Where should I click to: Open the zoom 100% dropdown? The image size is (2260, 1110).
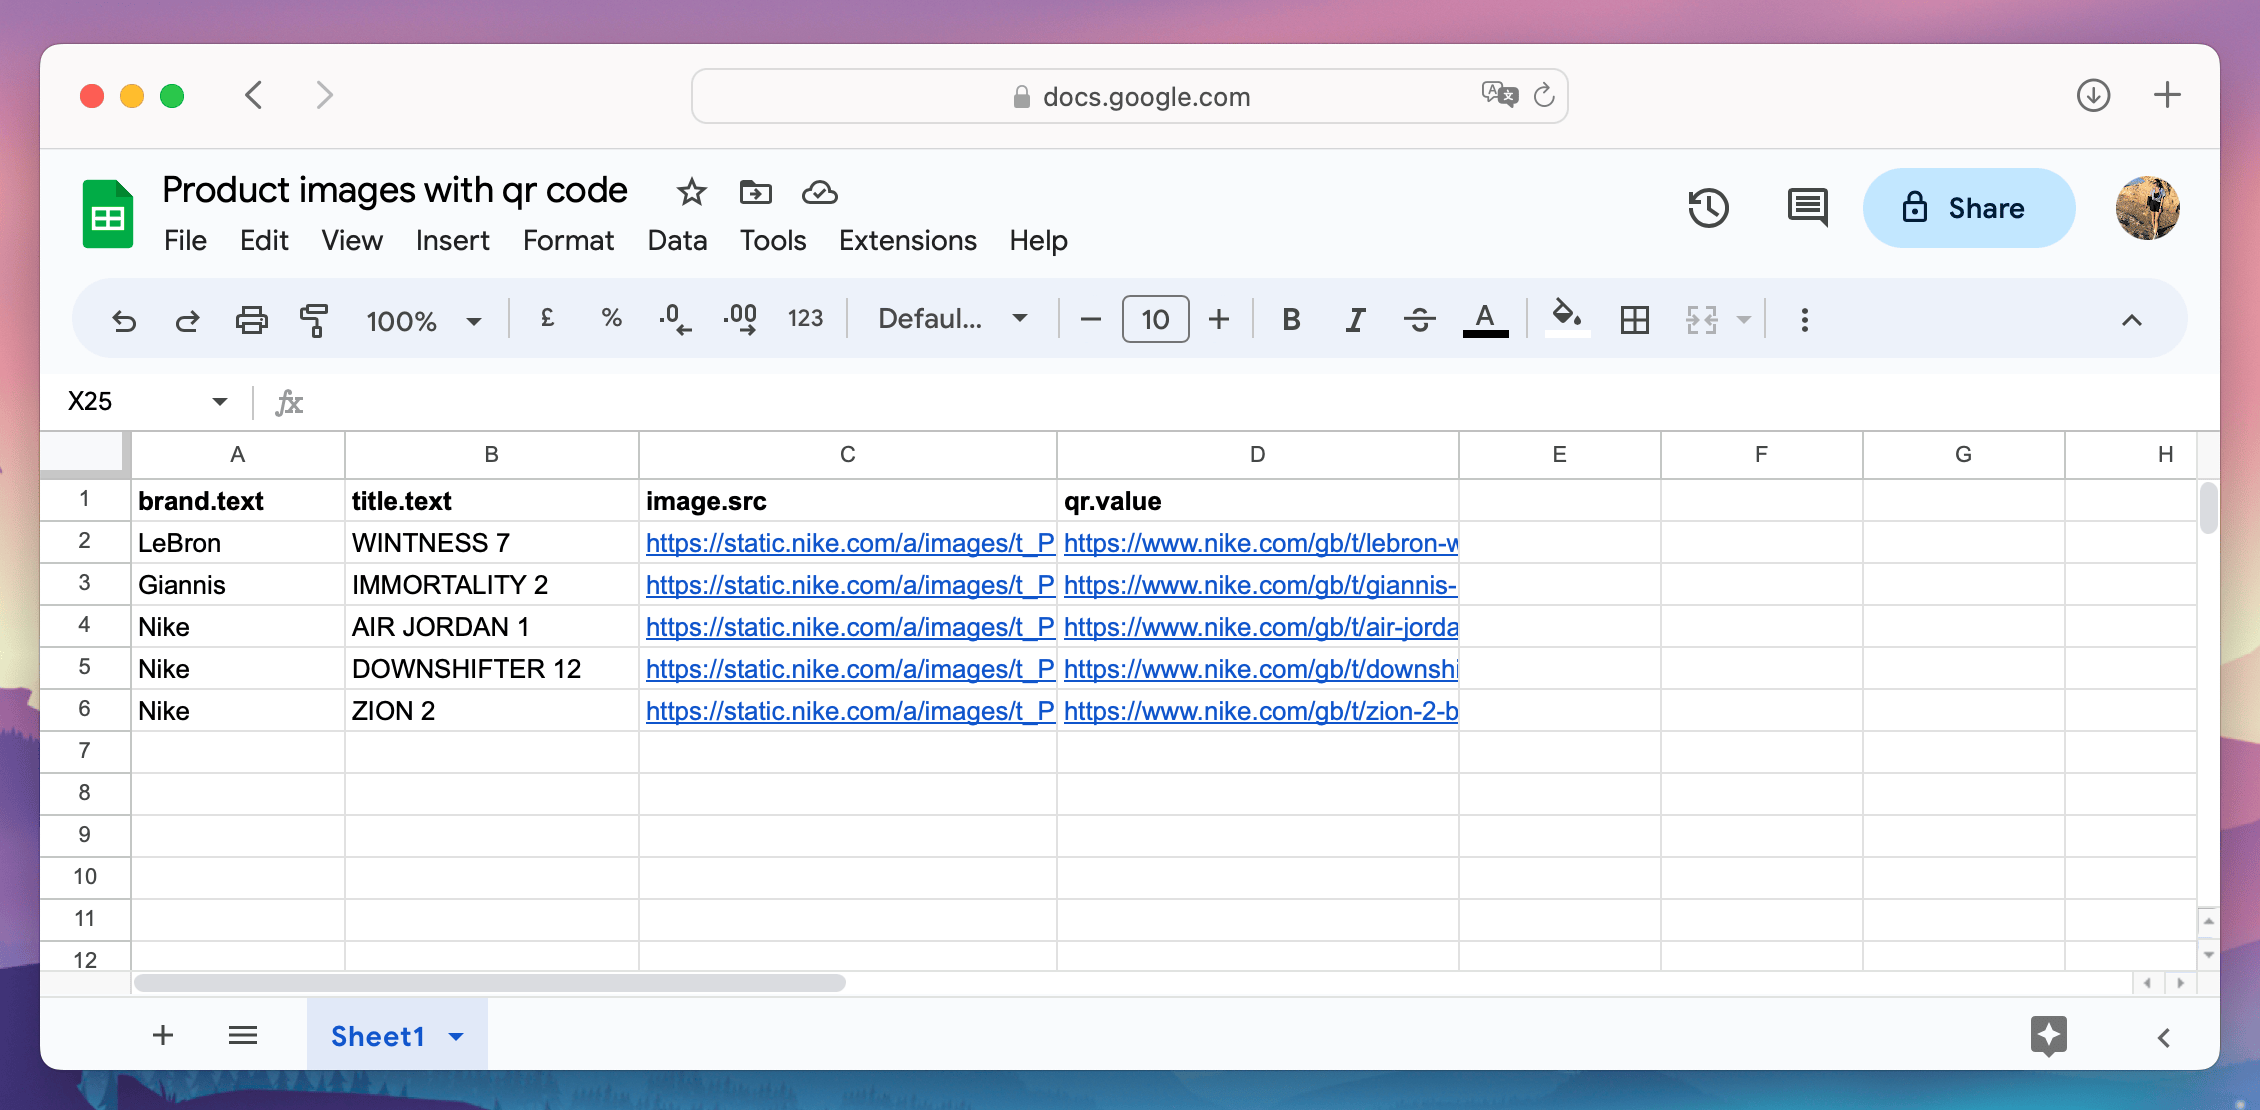pyautogui.click(x=424, y=321)
